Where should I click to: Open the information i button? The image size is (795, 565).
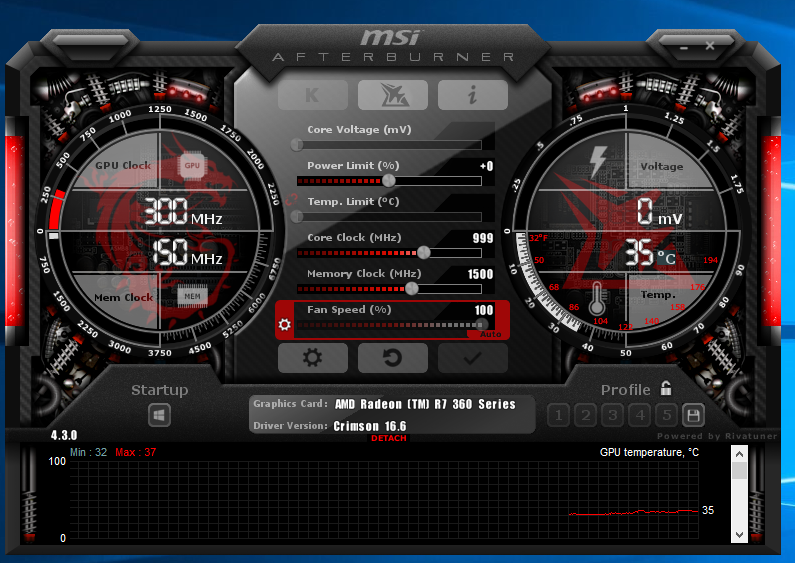(x=473, y=95)
